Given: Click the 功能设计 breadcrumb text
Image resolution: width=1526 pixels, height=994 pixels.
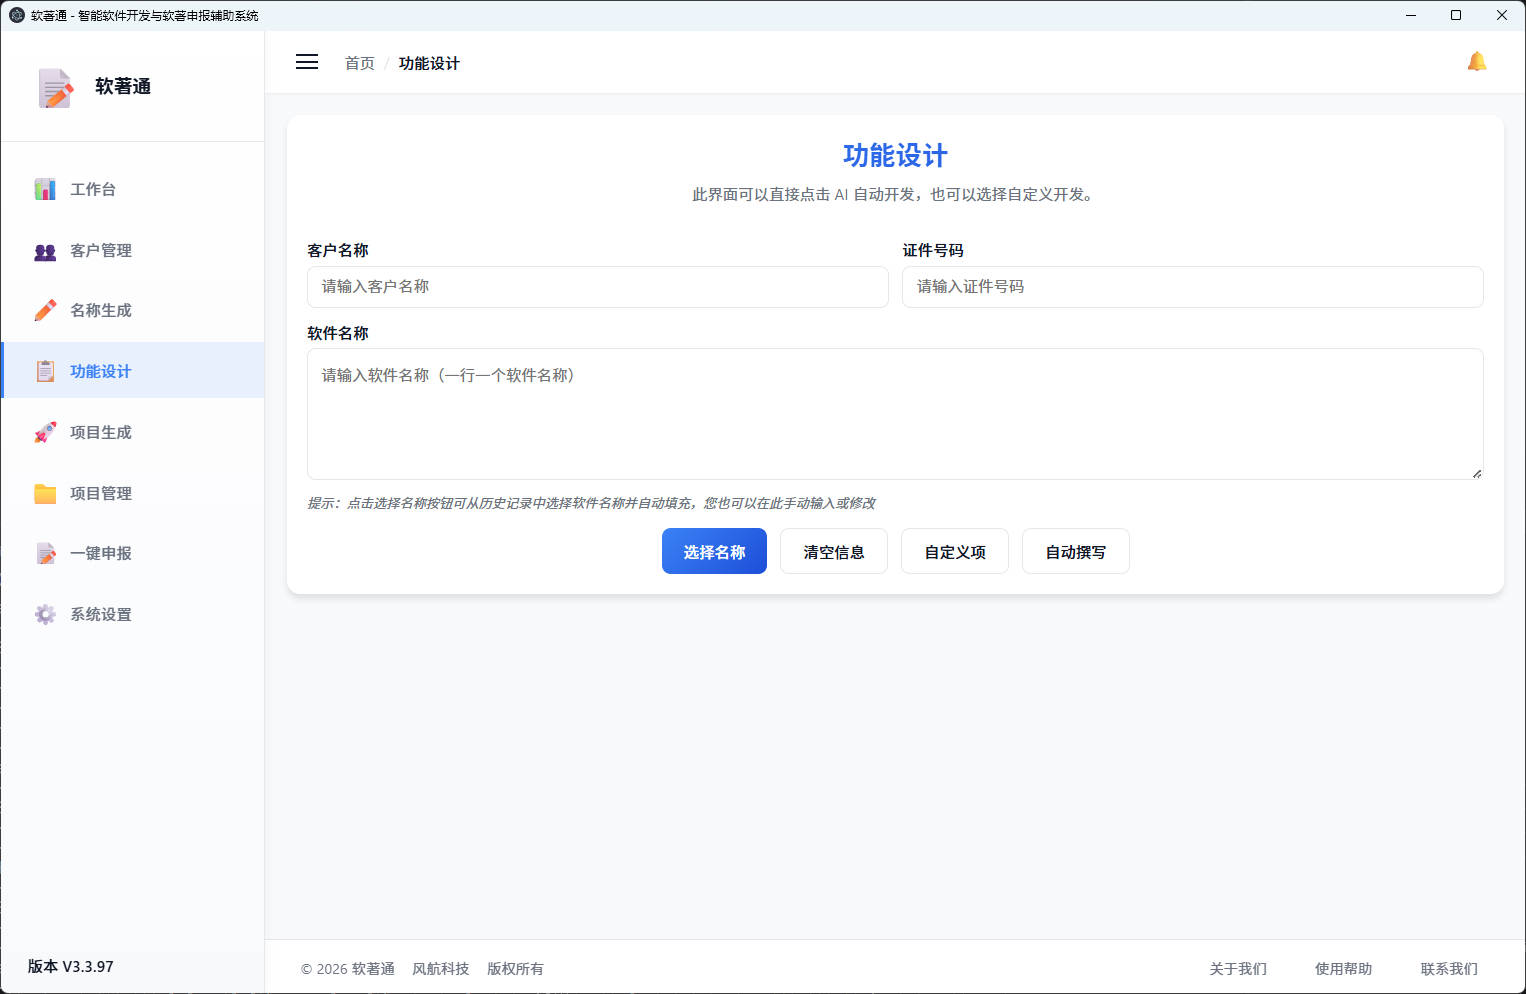Looking at the screenshot, I should [x=429, y=63].
